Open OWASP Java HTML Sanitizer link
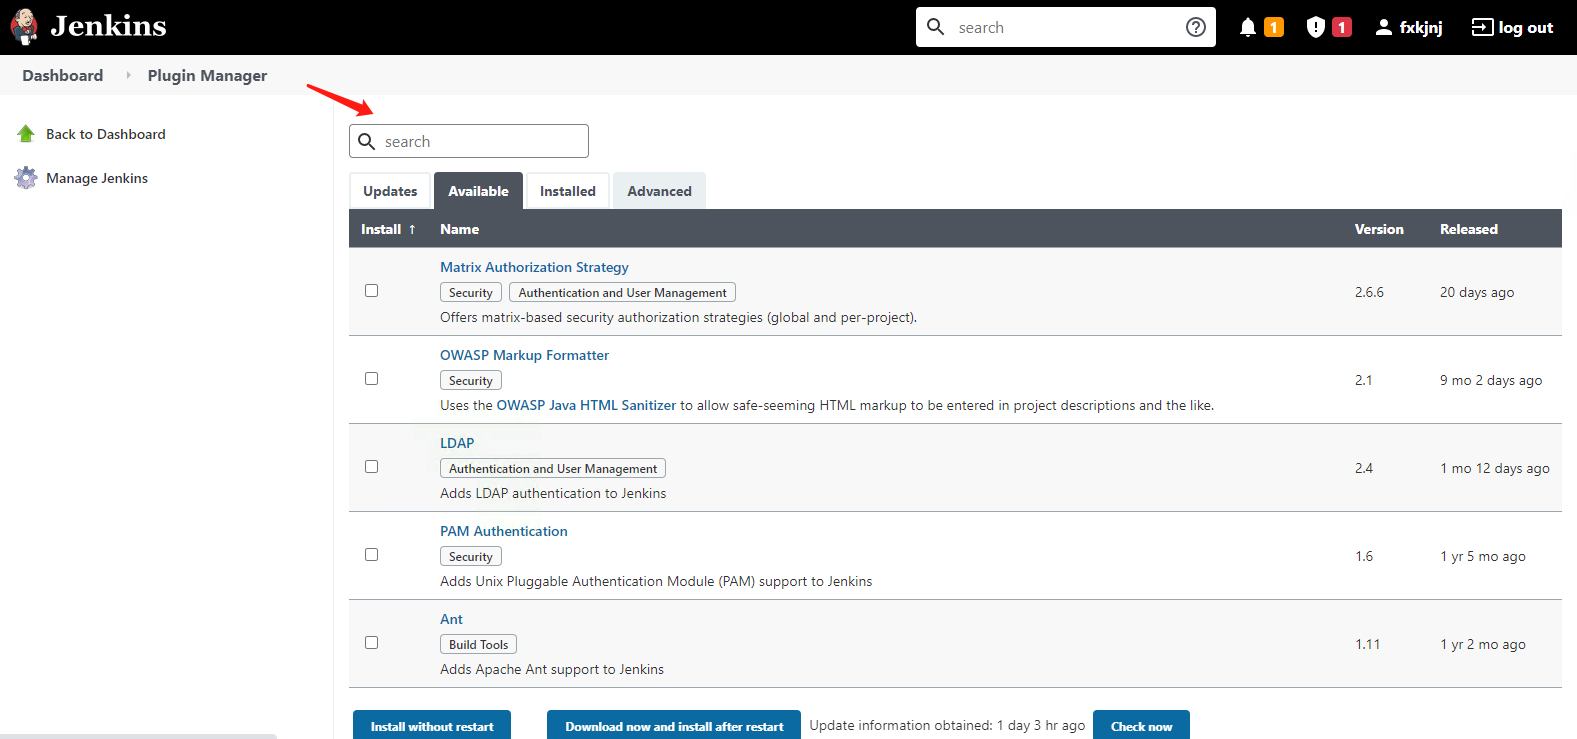The height and width of the screenshot is (739, 1577). [x=586, y=405]
